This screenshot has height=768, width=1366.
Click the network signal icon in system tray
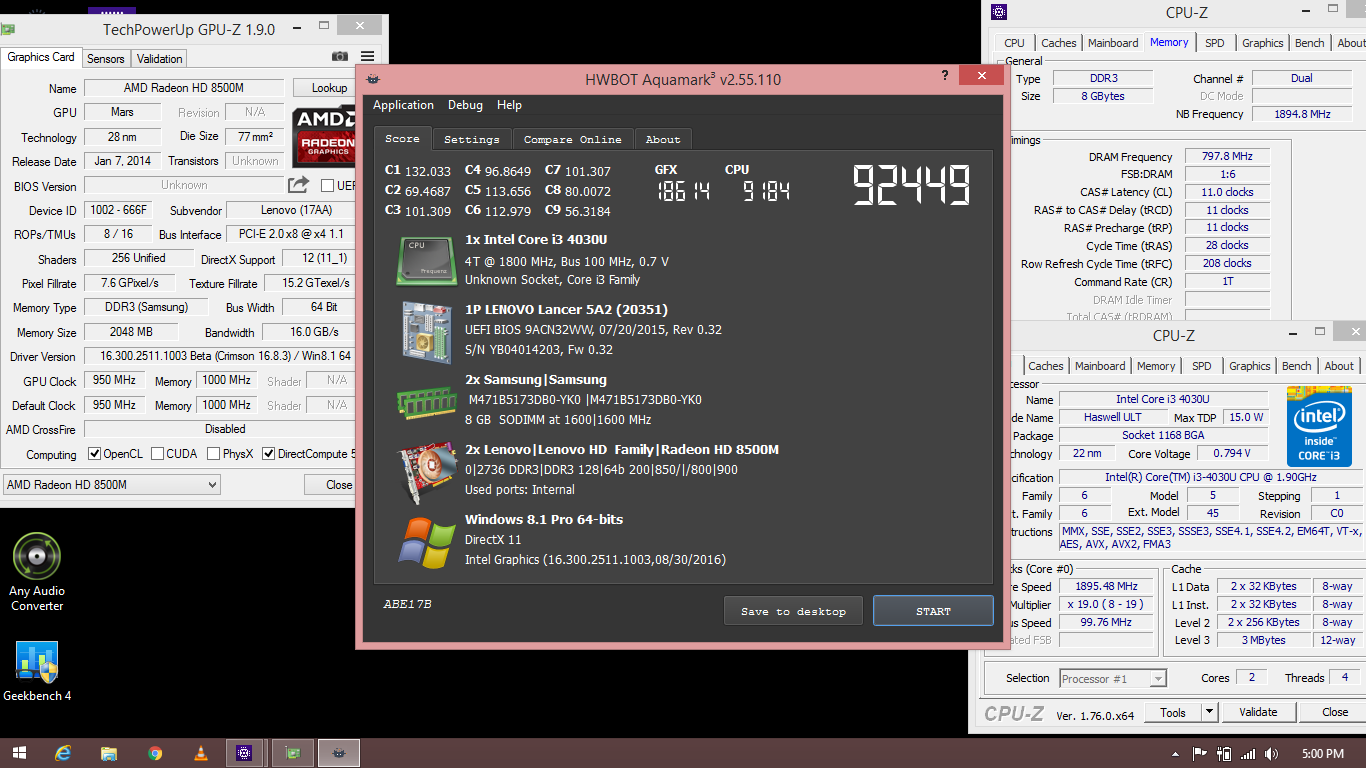point(1248,753)
